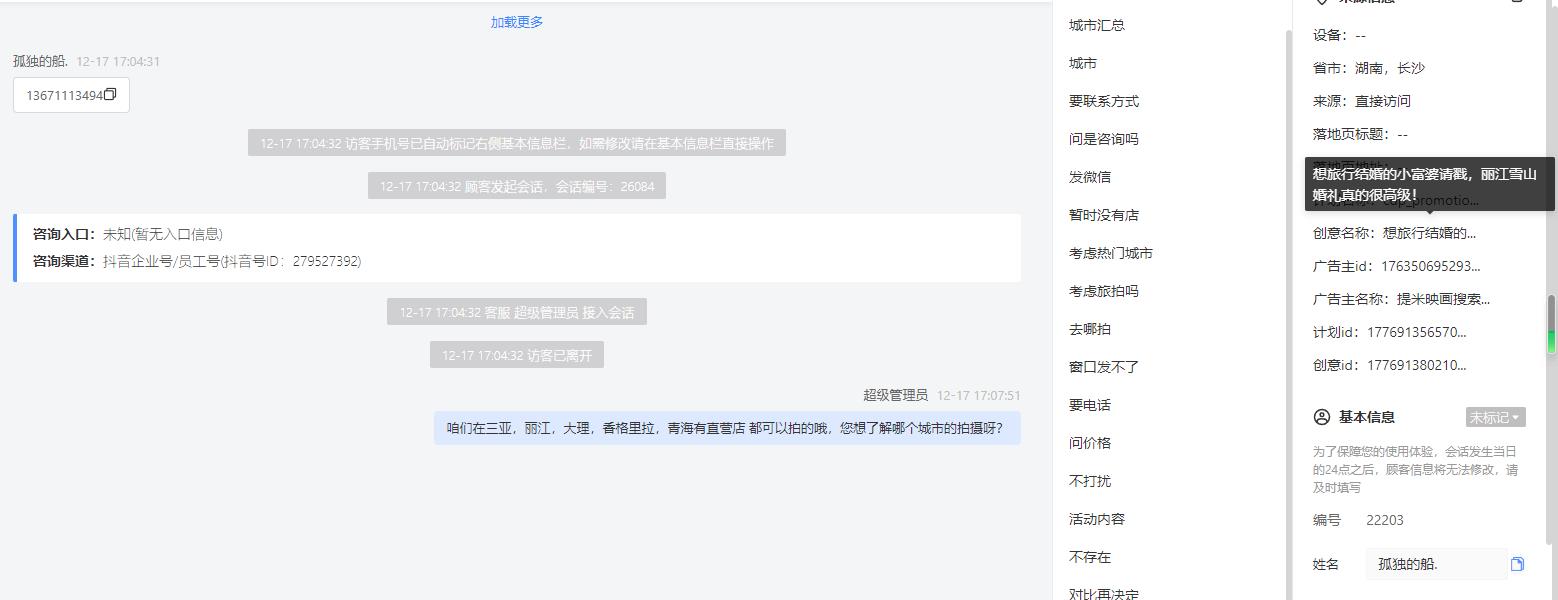
Task: Click the 加载更多 link to load more
Action: [517, 22]
